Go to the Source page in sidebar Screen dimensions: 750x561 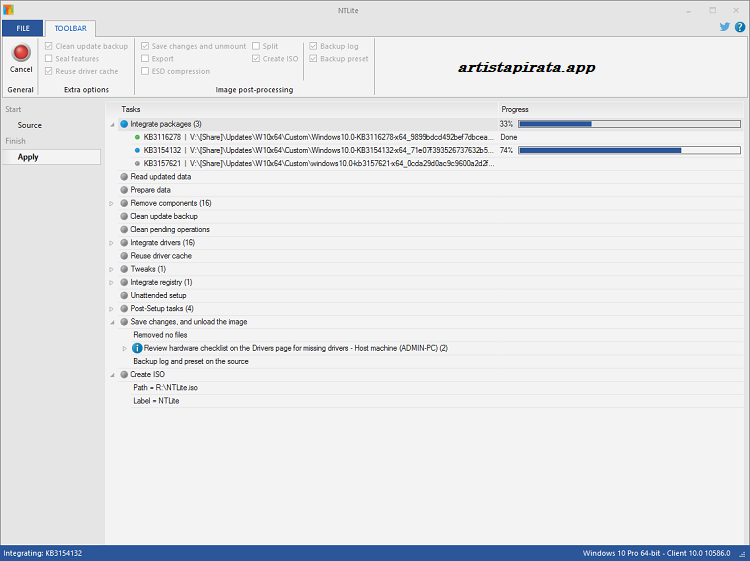tap(30, 125)
